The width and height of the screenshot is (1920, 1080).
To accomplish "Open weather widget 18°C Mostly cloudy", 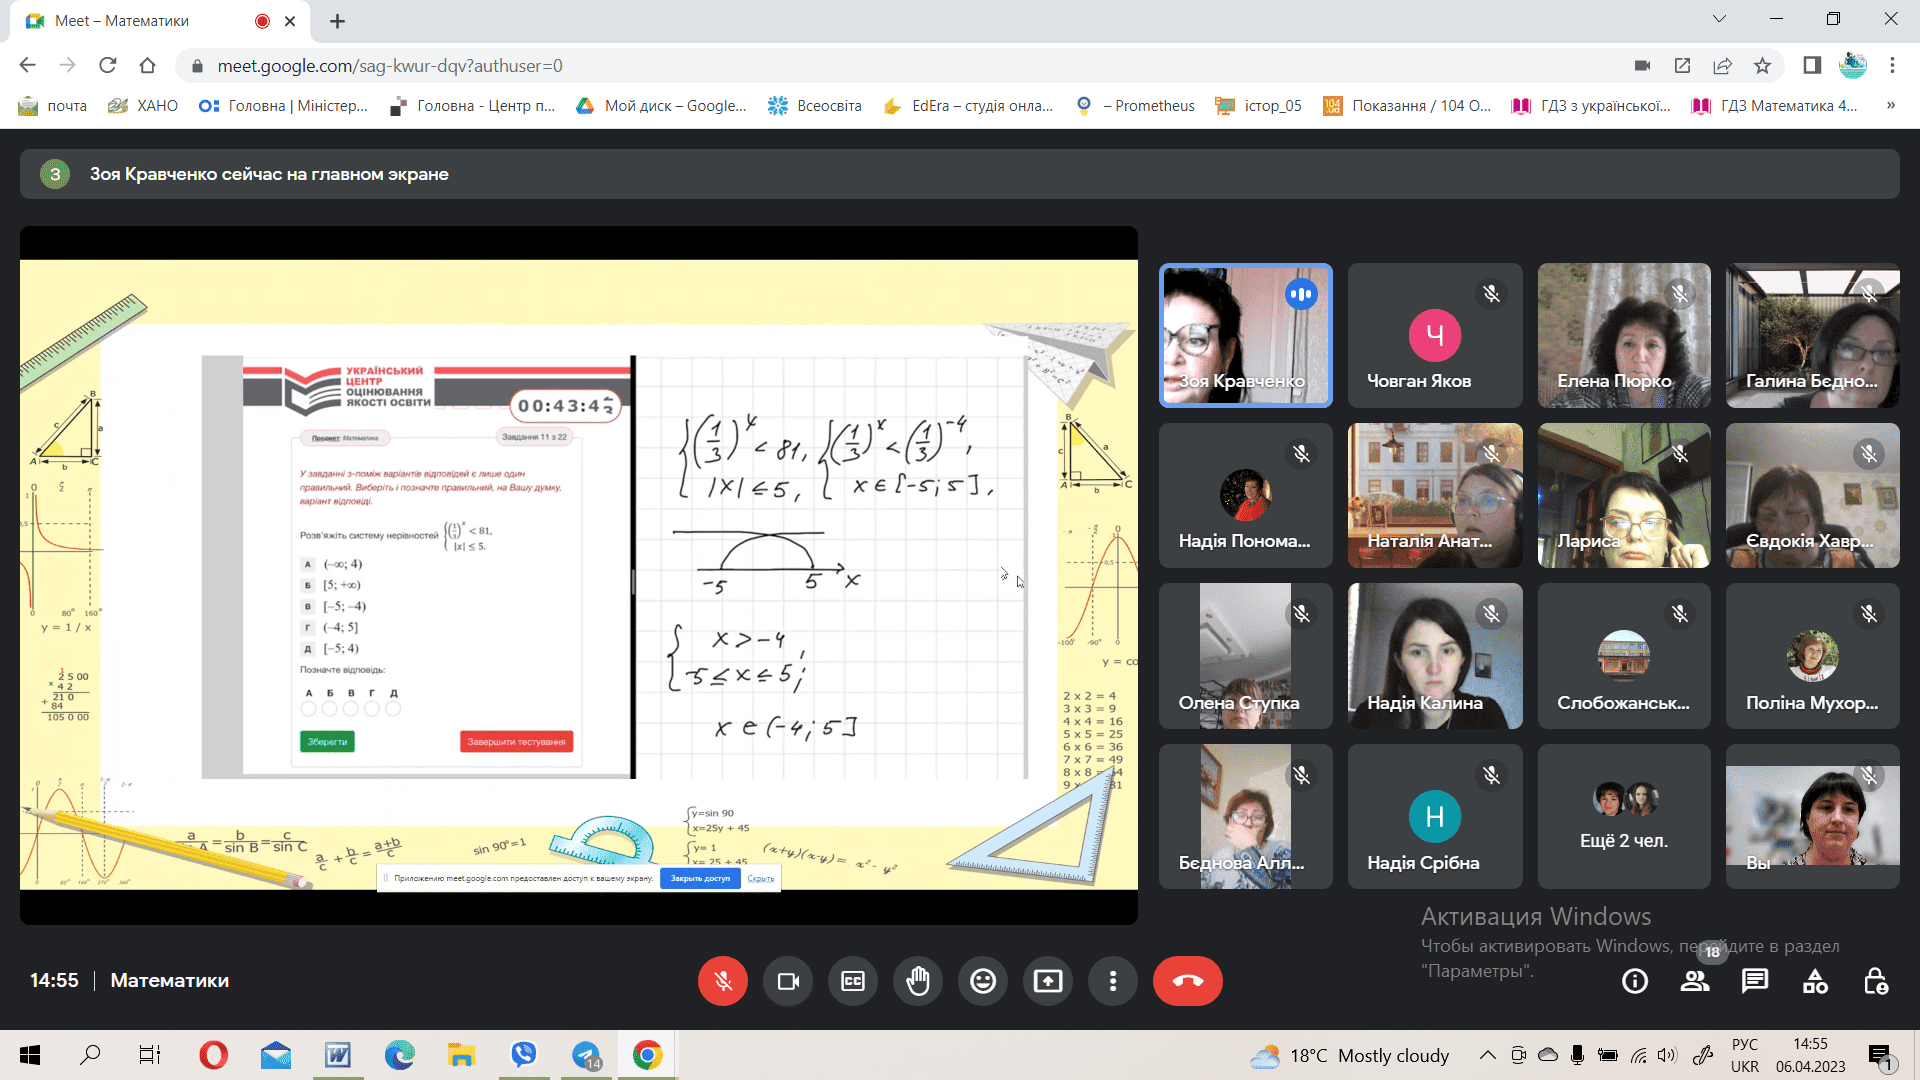I will pos(1350,1055).
